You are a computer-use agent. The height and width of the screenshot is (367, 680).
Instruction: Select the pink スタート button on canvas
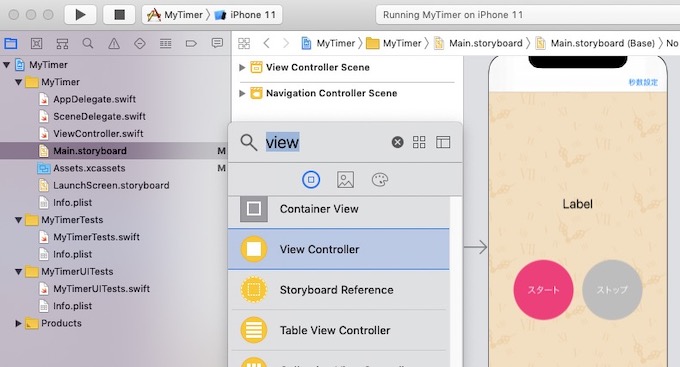[543, 290]
